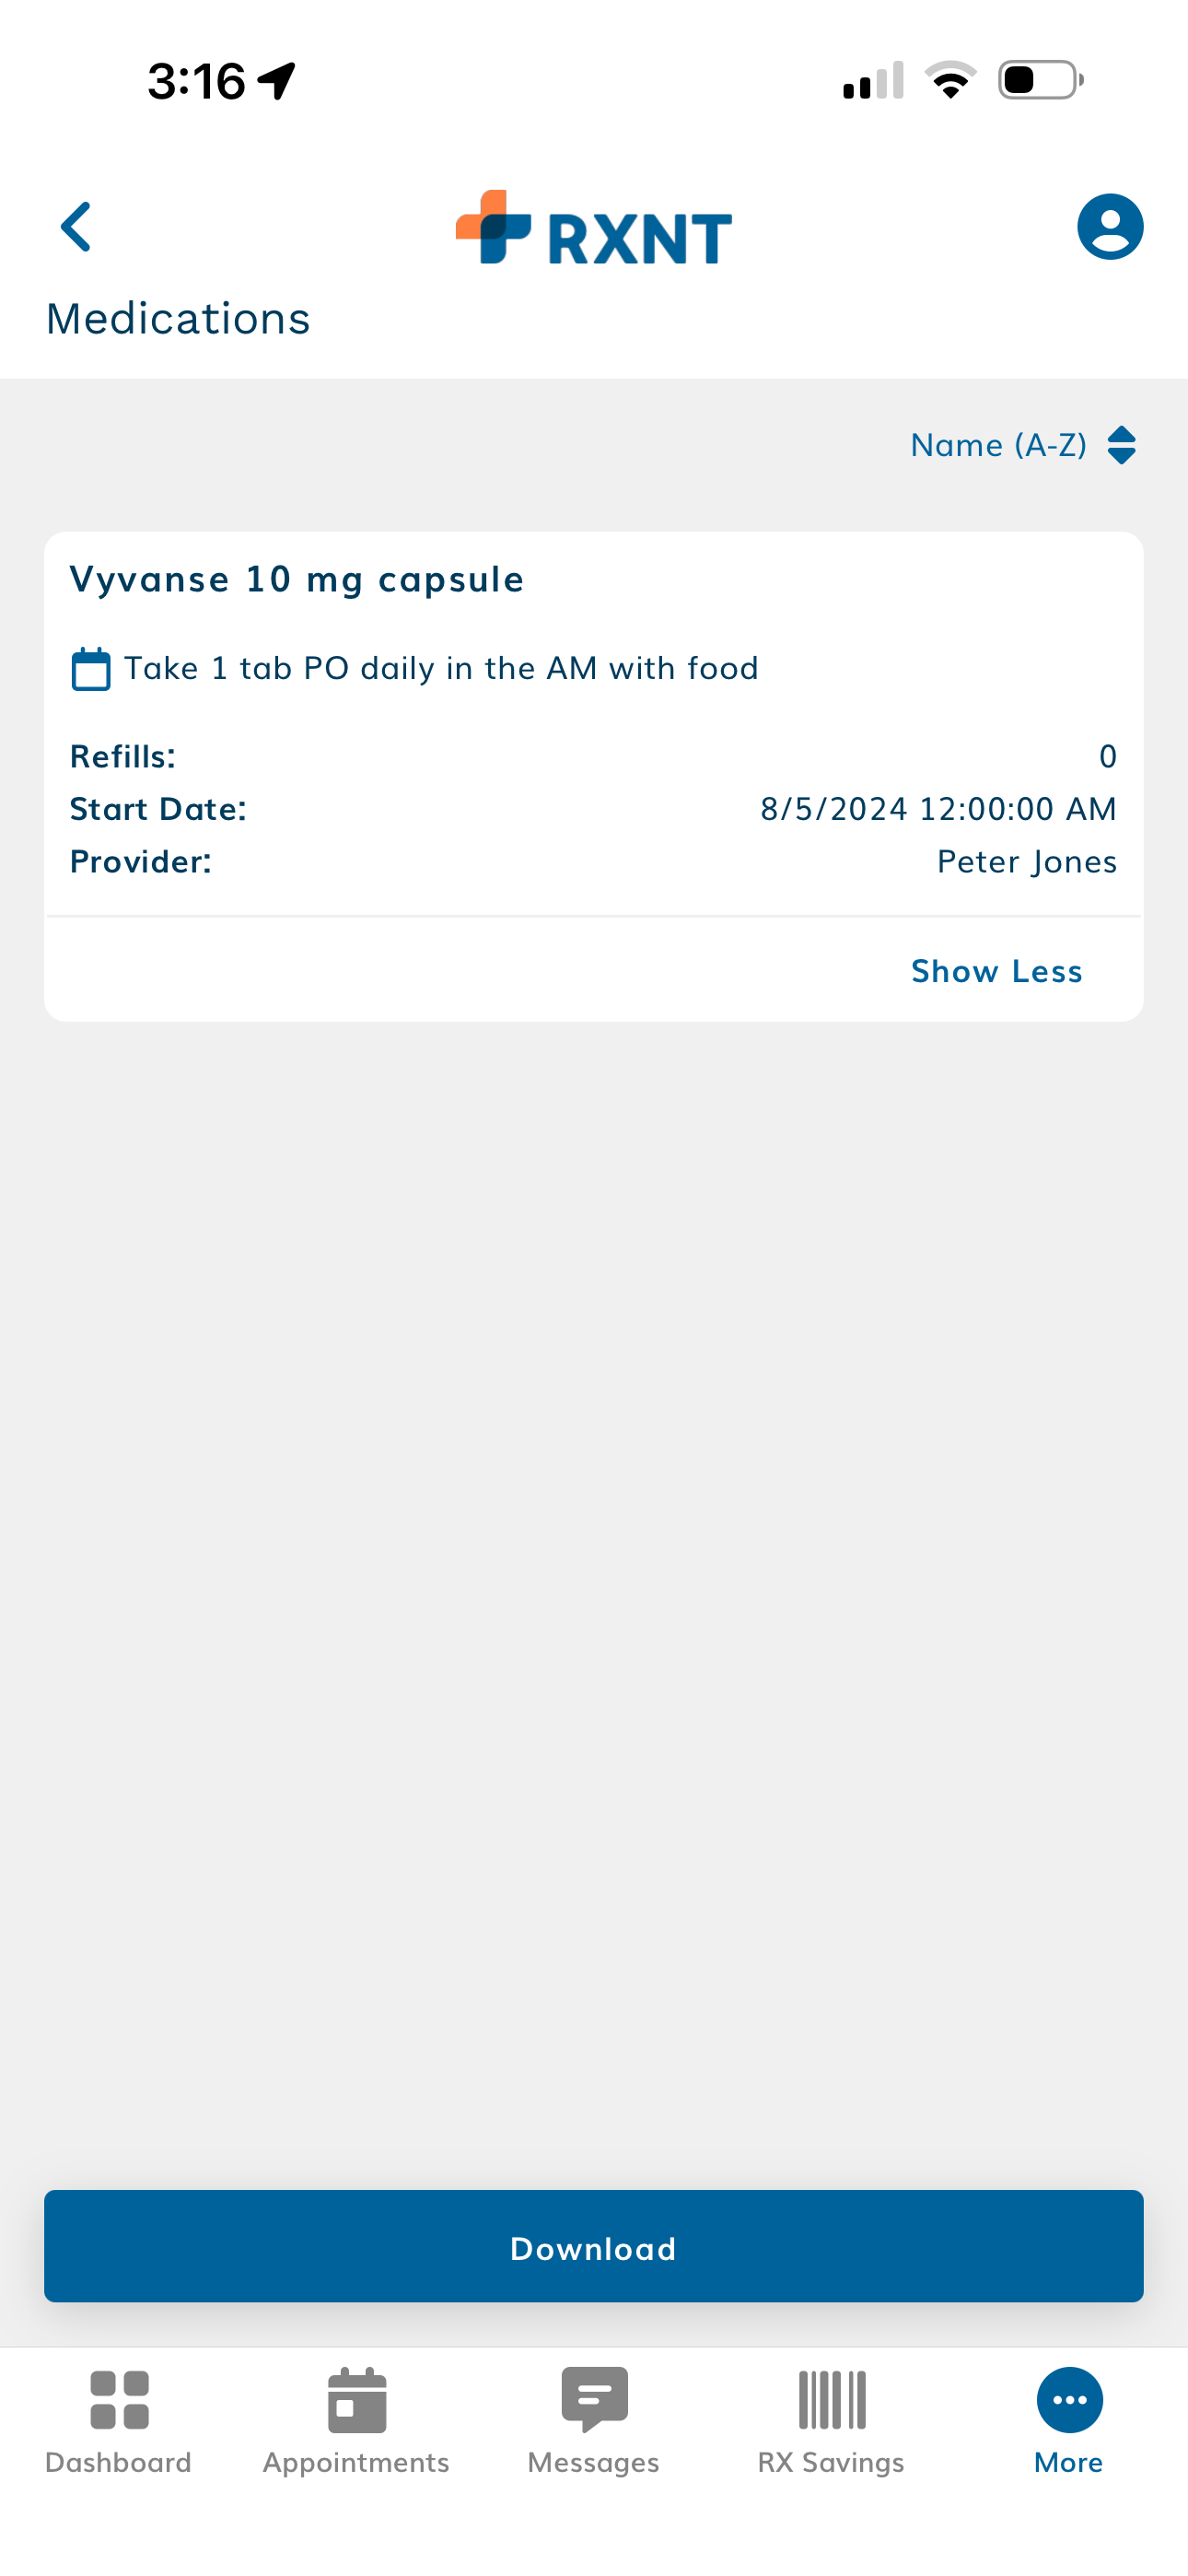Switch to the Appointments tab label
This screenshot has height=2576, width=1188.
pos(356,2462)
